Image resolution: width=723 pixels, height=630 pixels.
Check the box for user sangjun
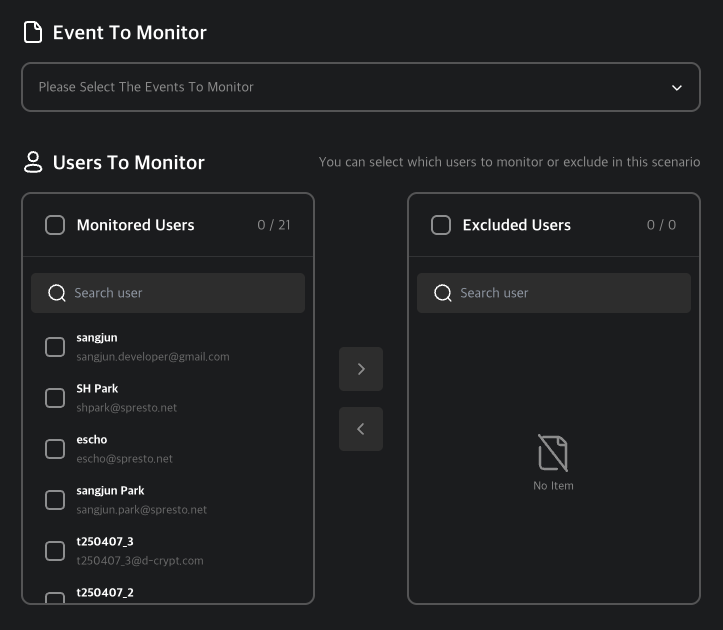pos(55,347)
